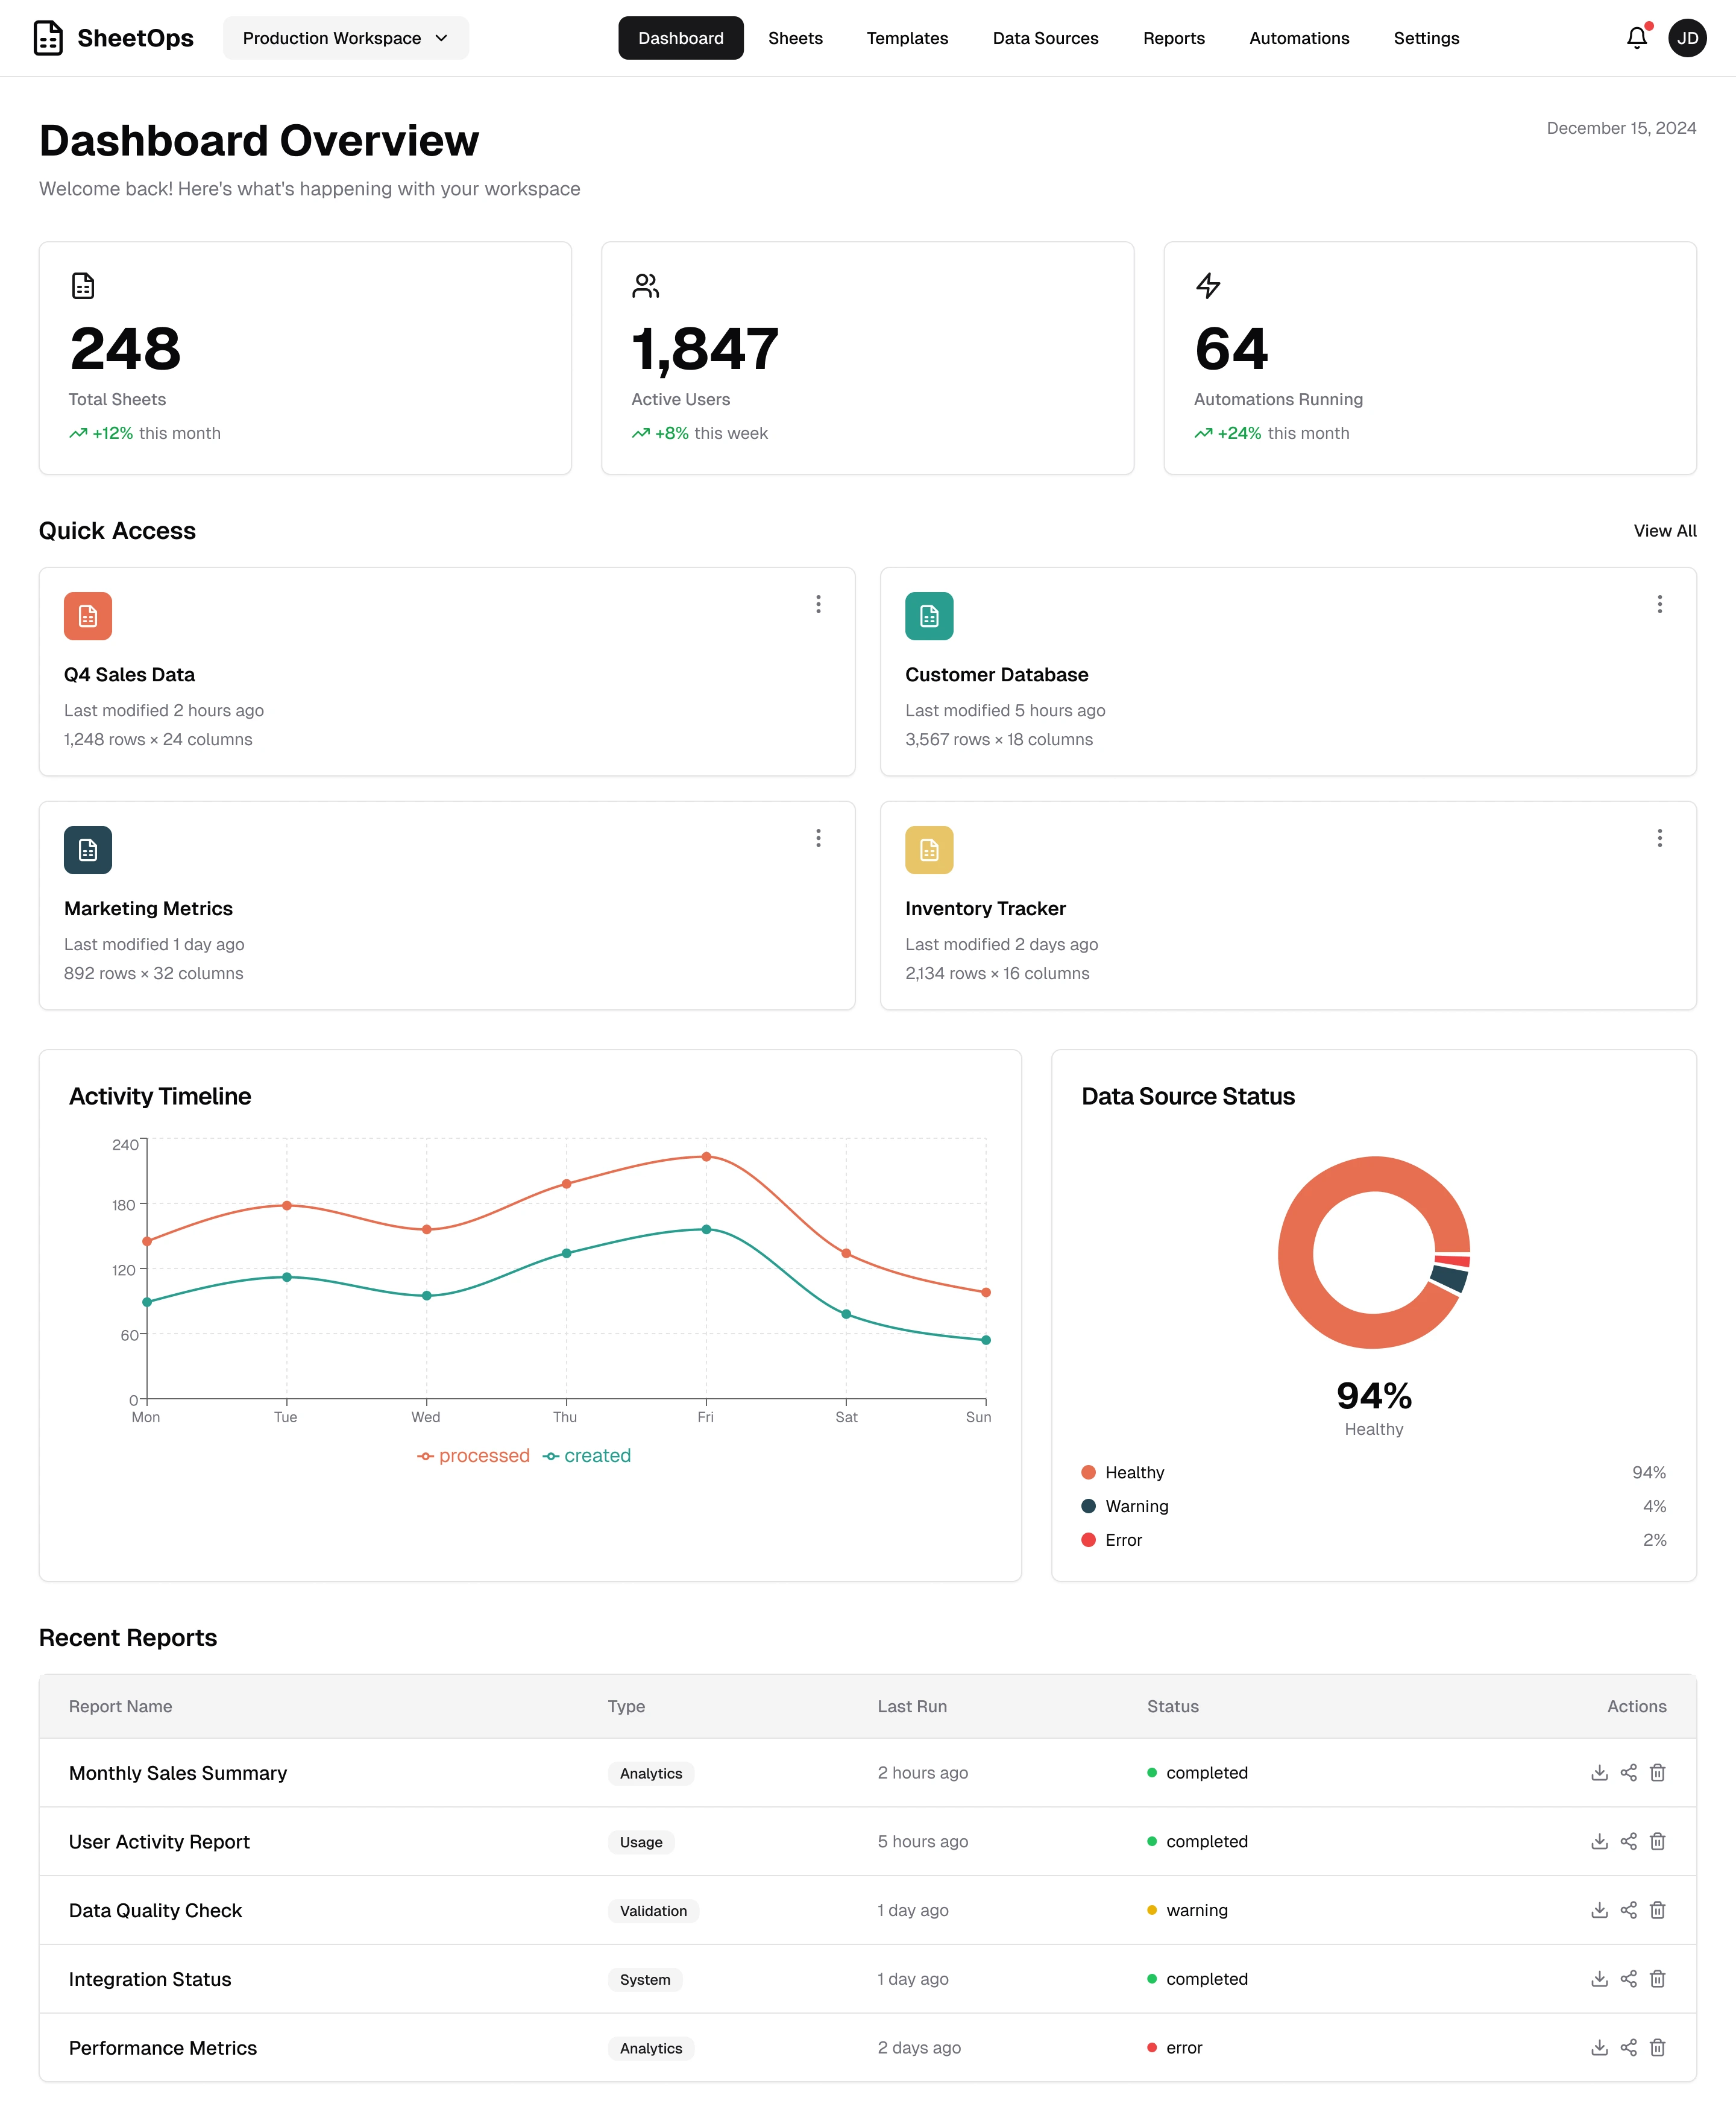The image size is (1736, 2121).
Task: Delete the Data Quality Check report
Action: pyautogui.click(x=1657, y=1910)
